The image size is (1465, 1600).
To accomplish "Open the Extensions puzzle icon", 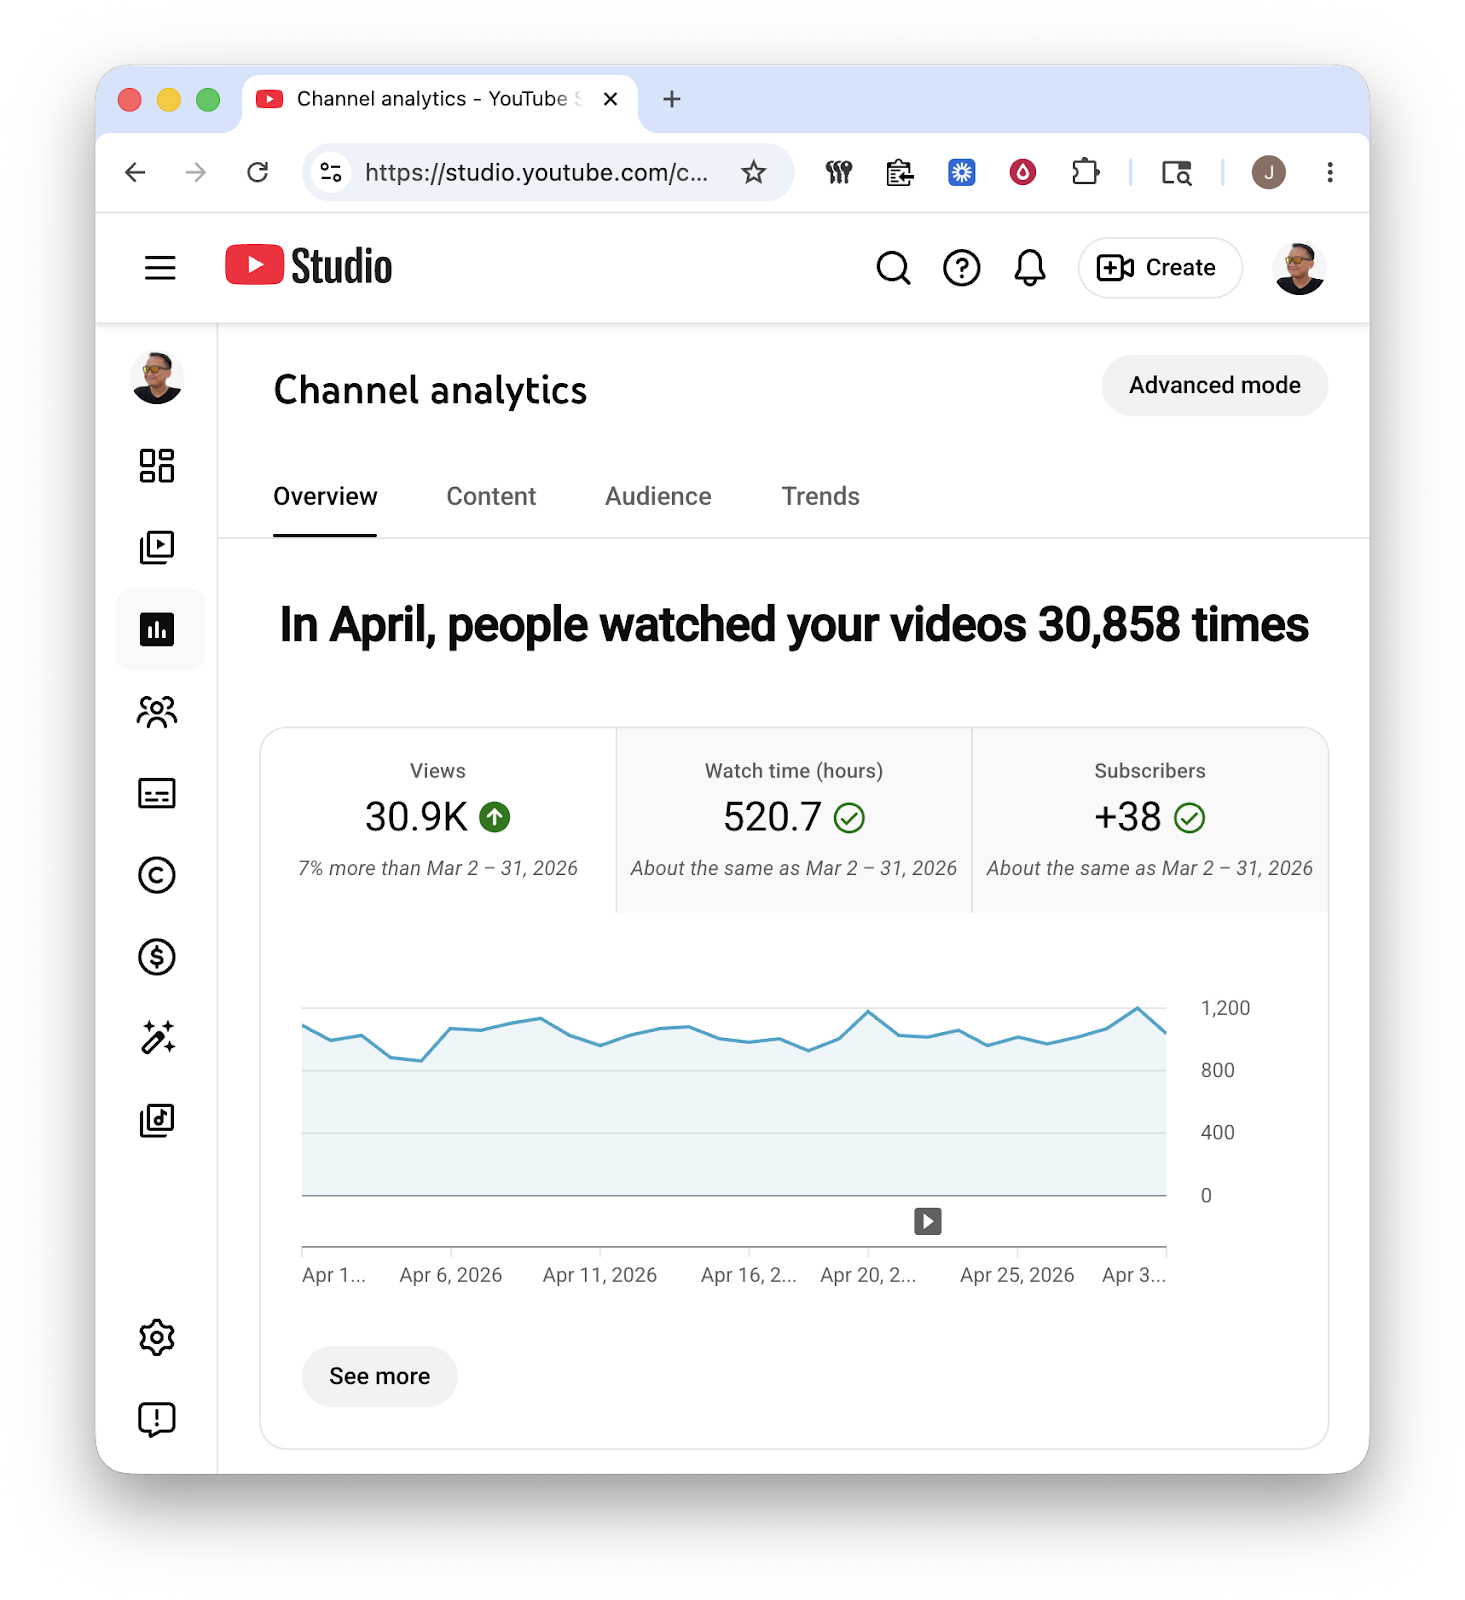I will click(x=1085, y=172).
